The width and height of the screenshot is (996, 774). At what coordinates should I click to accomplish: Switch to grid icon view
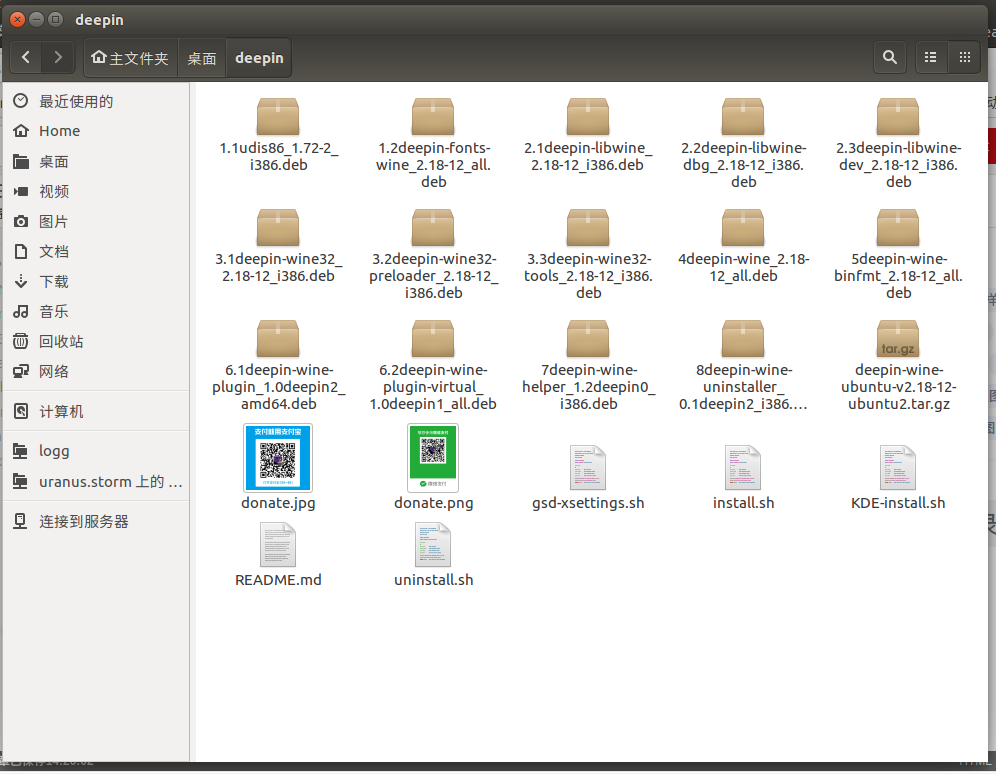[964, 58]
